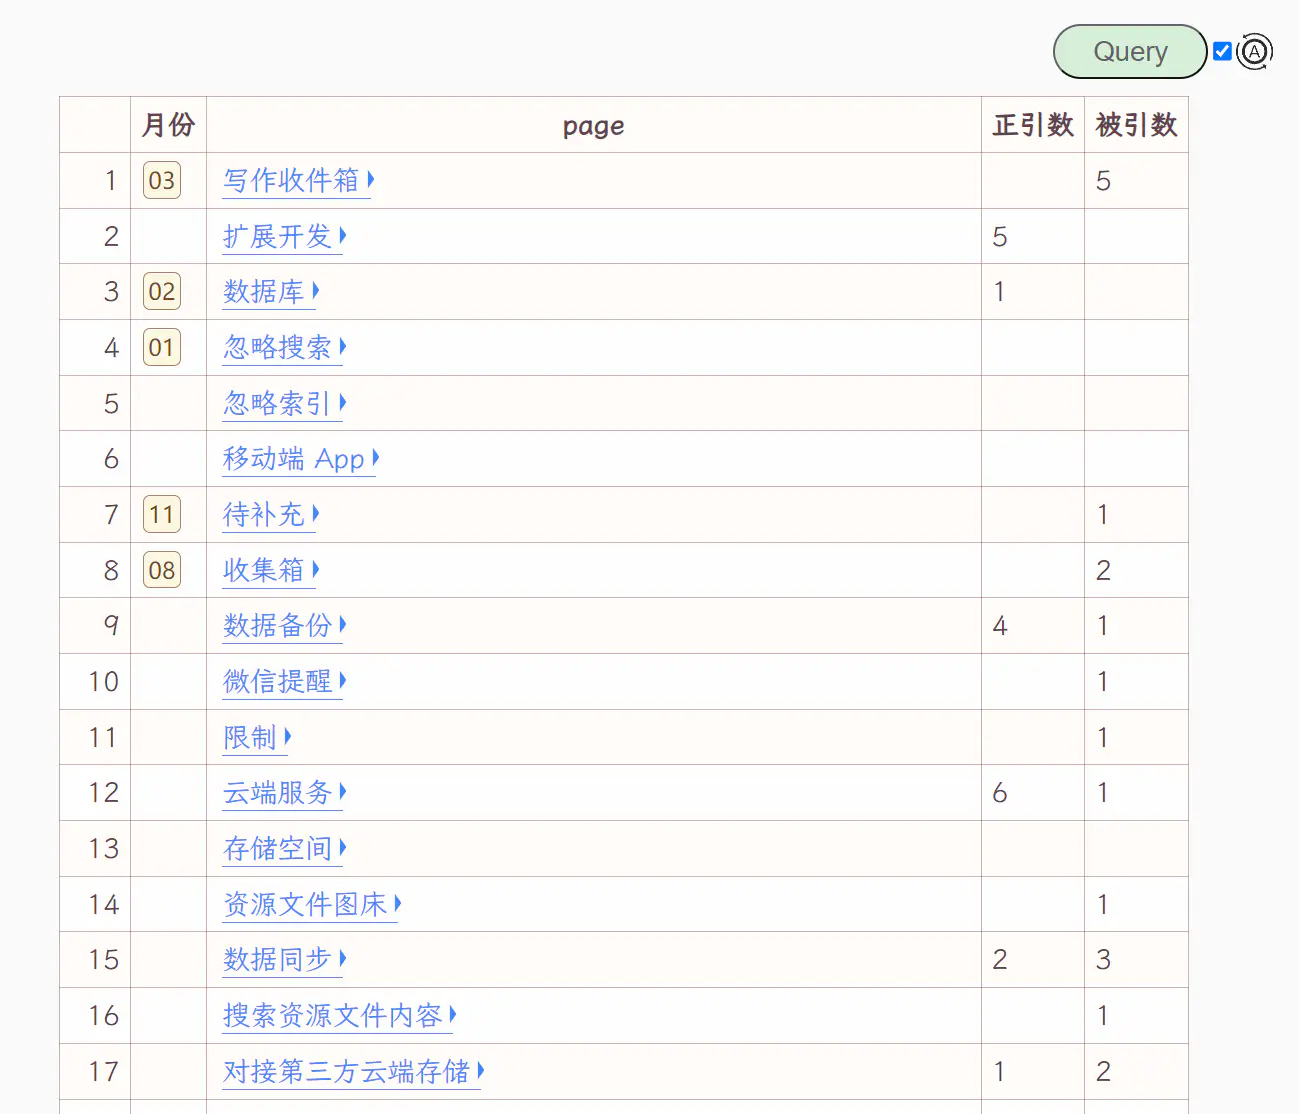Click the arrow after 搜索资源文件内容

point(452,1014)
